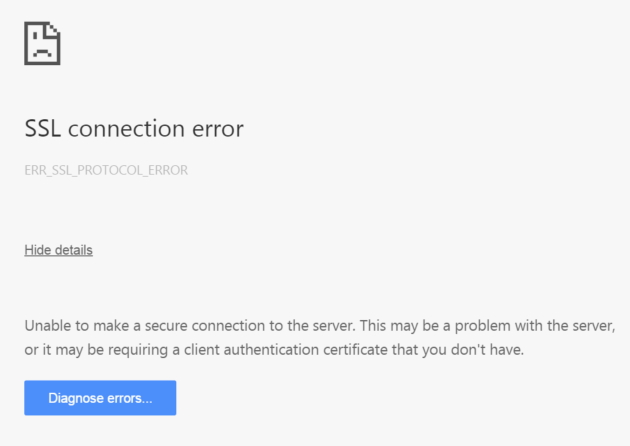Collapse the details via Hide details
This screenshot has height=446, width=630.
click(x=59, y=250)
